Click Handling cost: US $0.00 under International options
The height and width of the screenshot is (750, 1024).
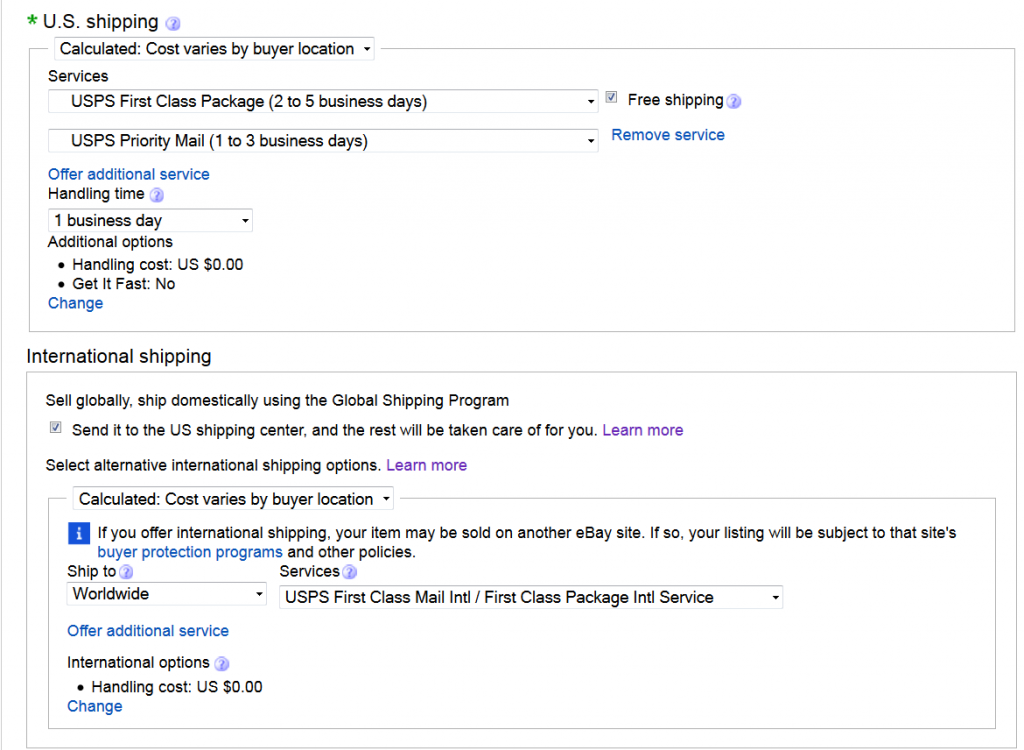point(177,687)
